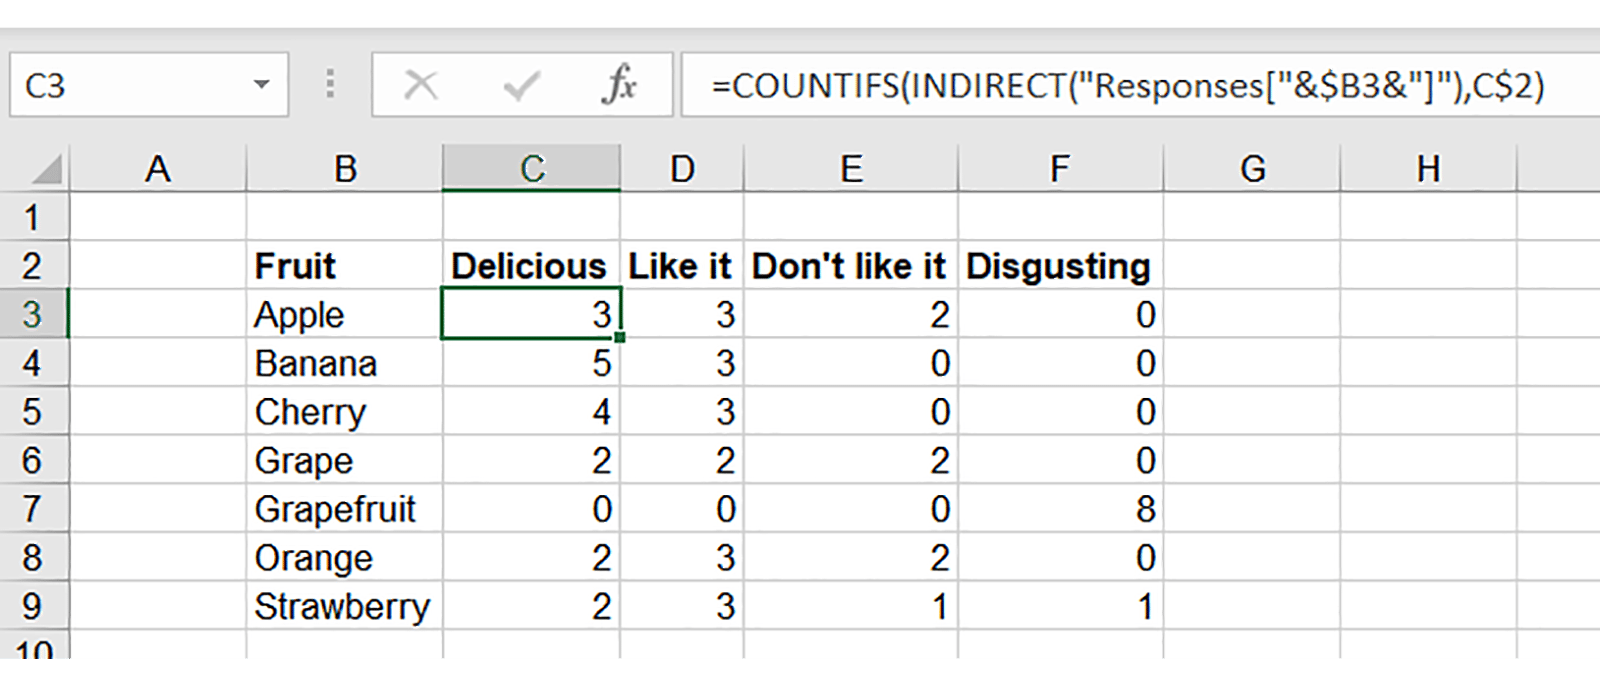This screenshot has width=1600, height=686.
Task: Click the Insert Function fx icon
Action: point(620,86)
